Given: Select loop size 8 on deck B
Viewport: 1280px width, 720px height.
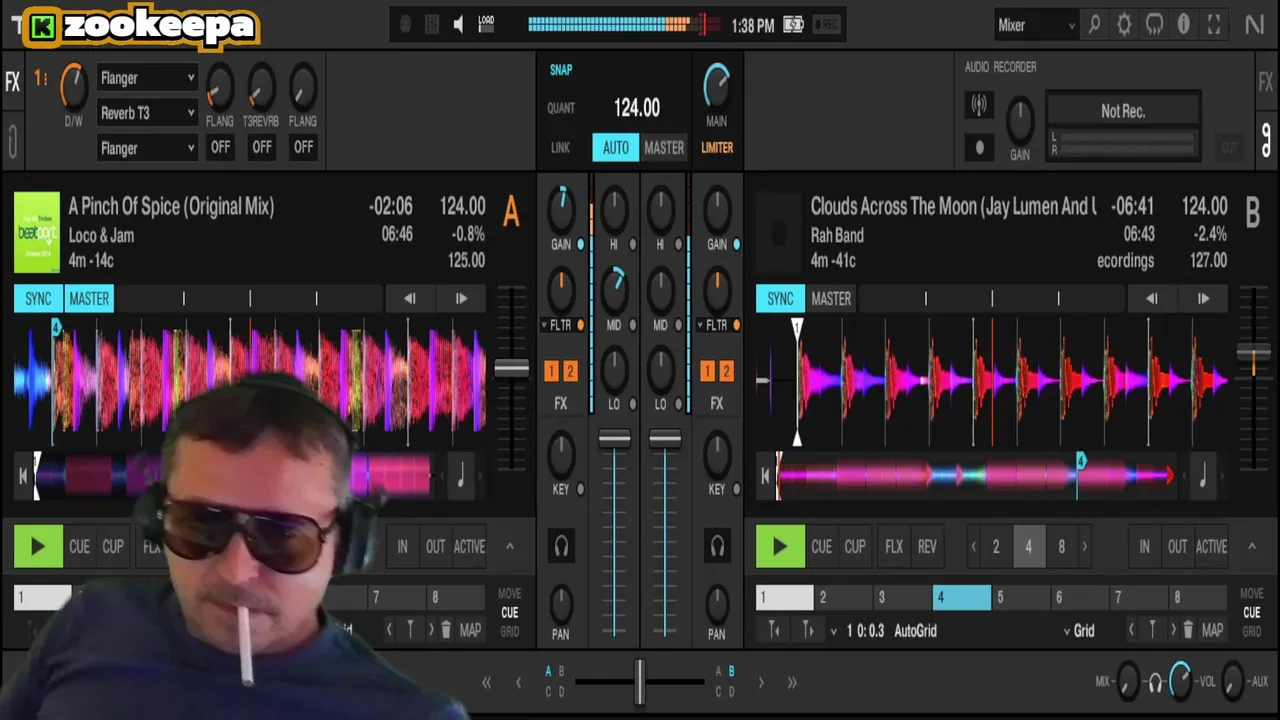Looking at the screenshot, I should tap(1061, 546).
